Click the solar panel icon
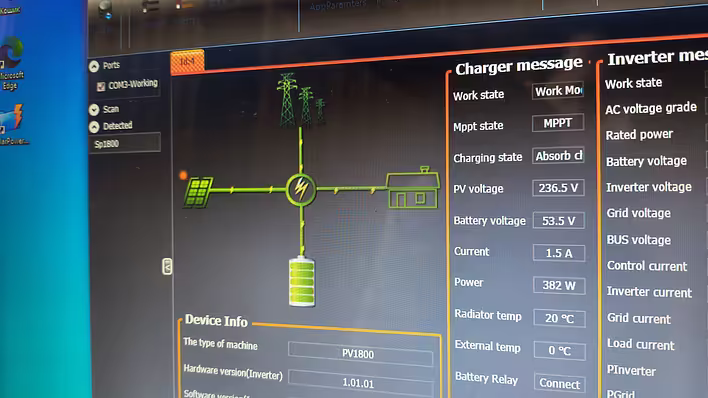This screenshot has height=398, width=708. click(x=197, y=192)
